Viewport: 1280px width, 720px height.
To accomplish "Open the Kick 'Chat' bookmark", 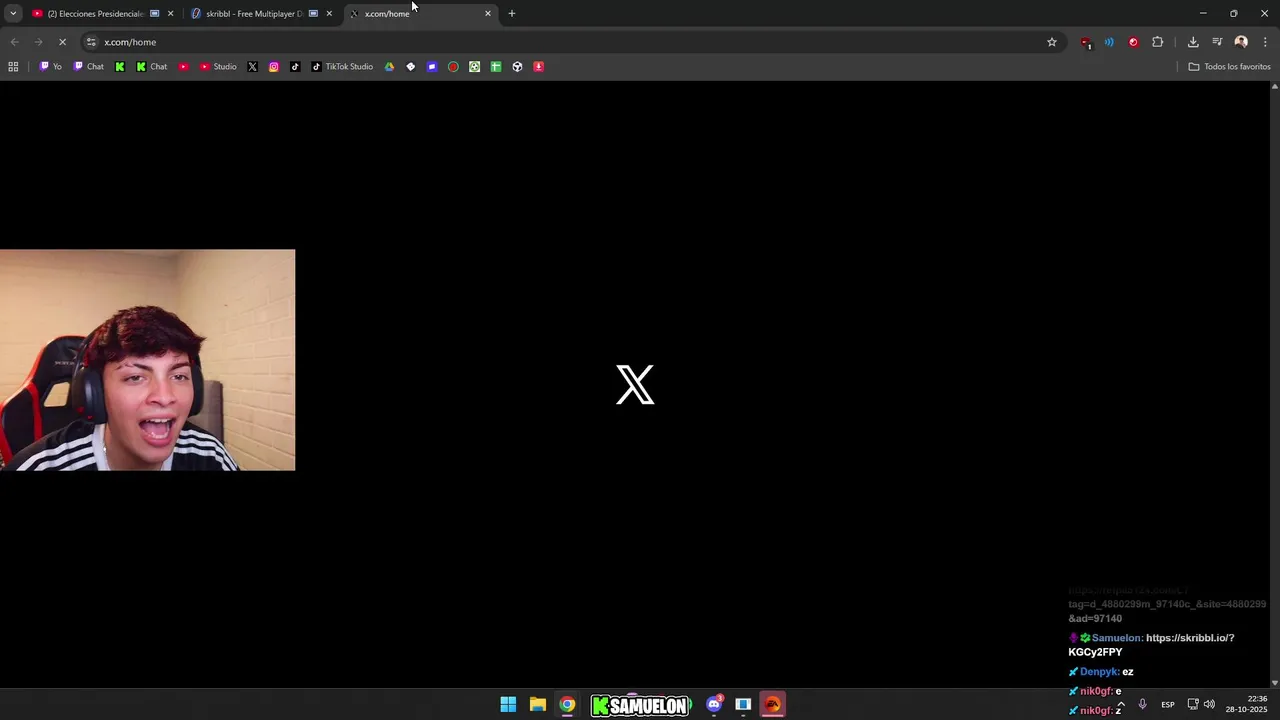I will click(152, 67).
